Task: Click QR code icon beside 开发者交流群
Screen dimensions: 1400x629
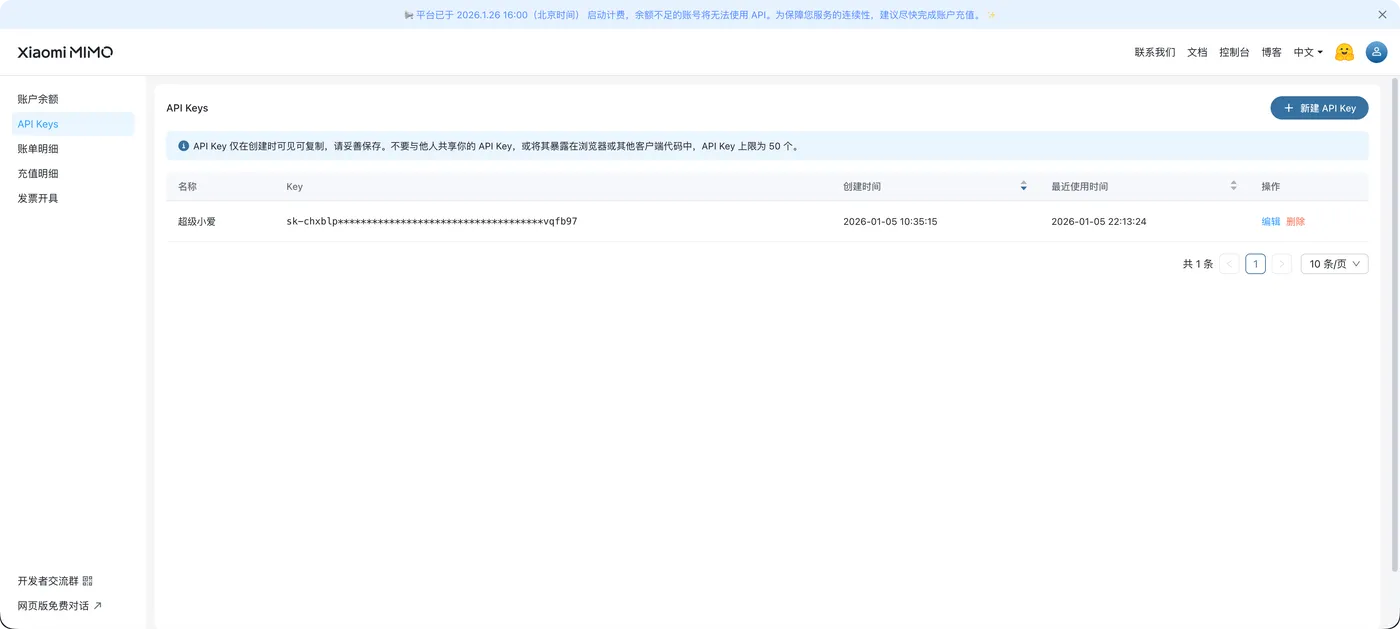Action: pos(88,580)
